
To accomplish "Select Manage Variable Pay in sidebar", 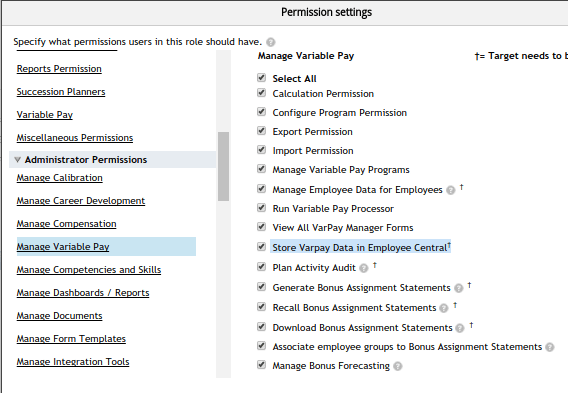I will 63,247.
